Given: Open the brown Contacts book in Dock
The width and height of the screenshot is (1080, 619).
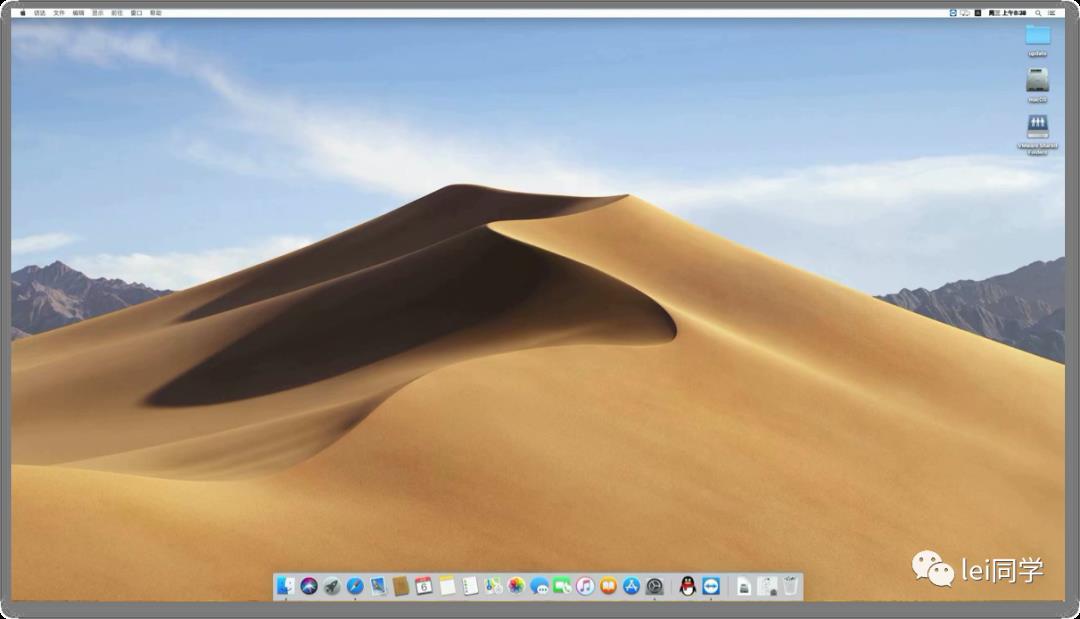Looking at the screenshot, I should pyautogui.click(x=401, y=586).
